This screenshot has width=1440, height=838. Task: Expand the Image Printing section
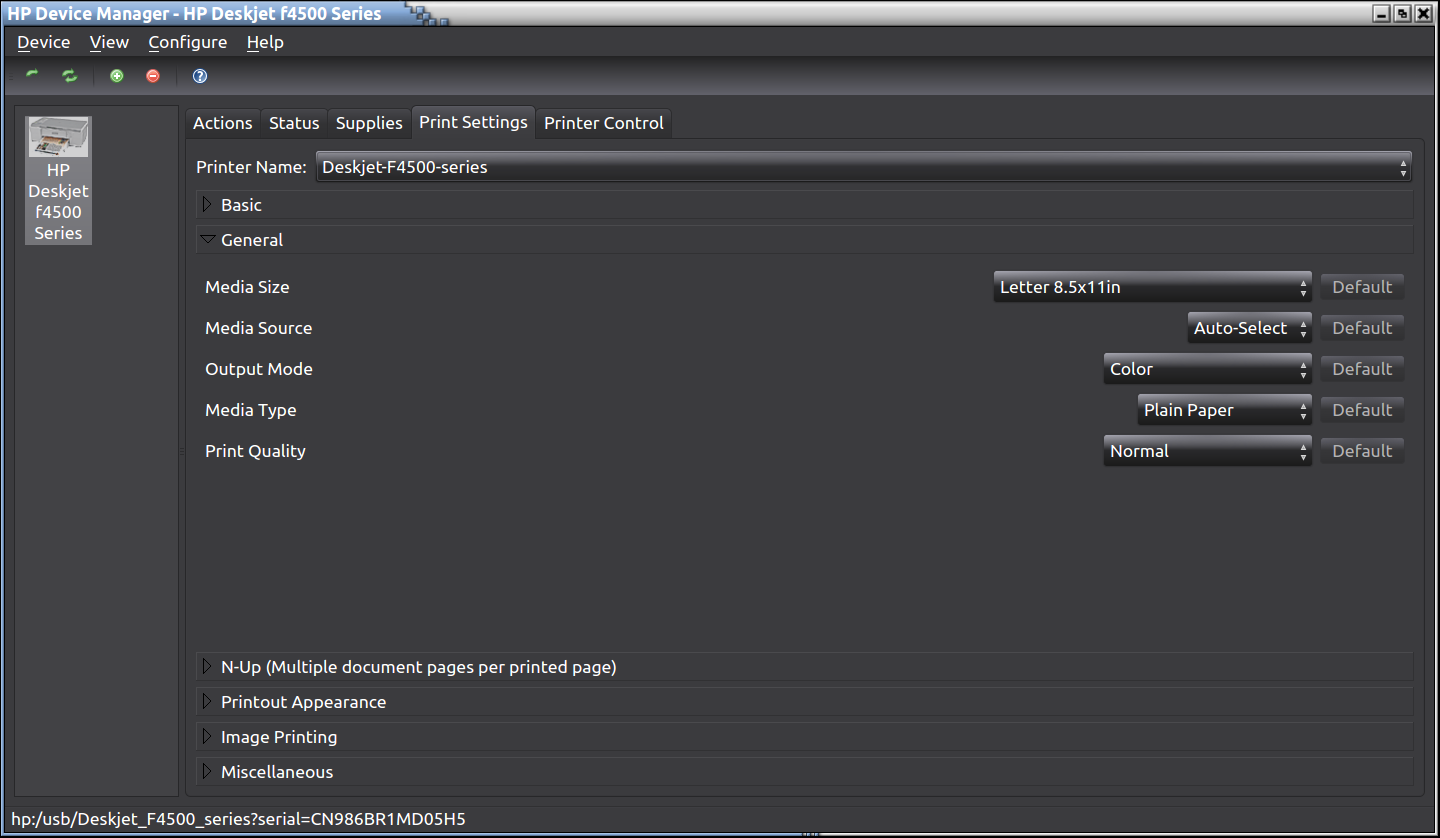[x=805, y=737]
